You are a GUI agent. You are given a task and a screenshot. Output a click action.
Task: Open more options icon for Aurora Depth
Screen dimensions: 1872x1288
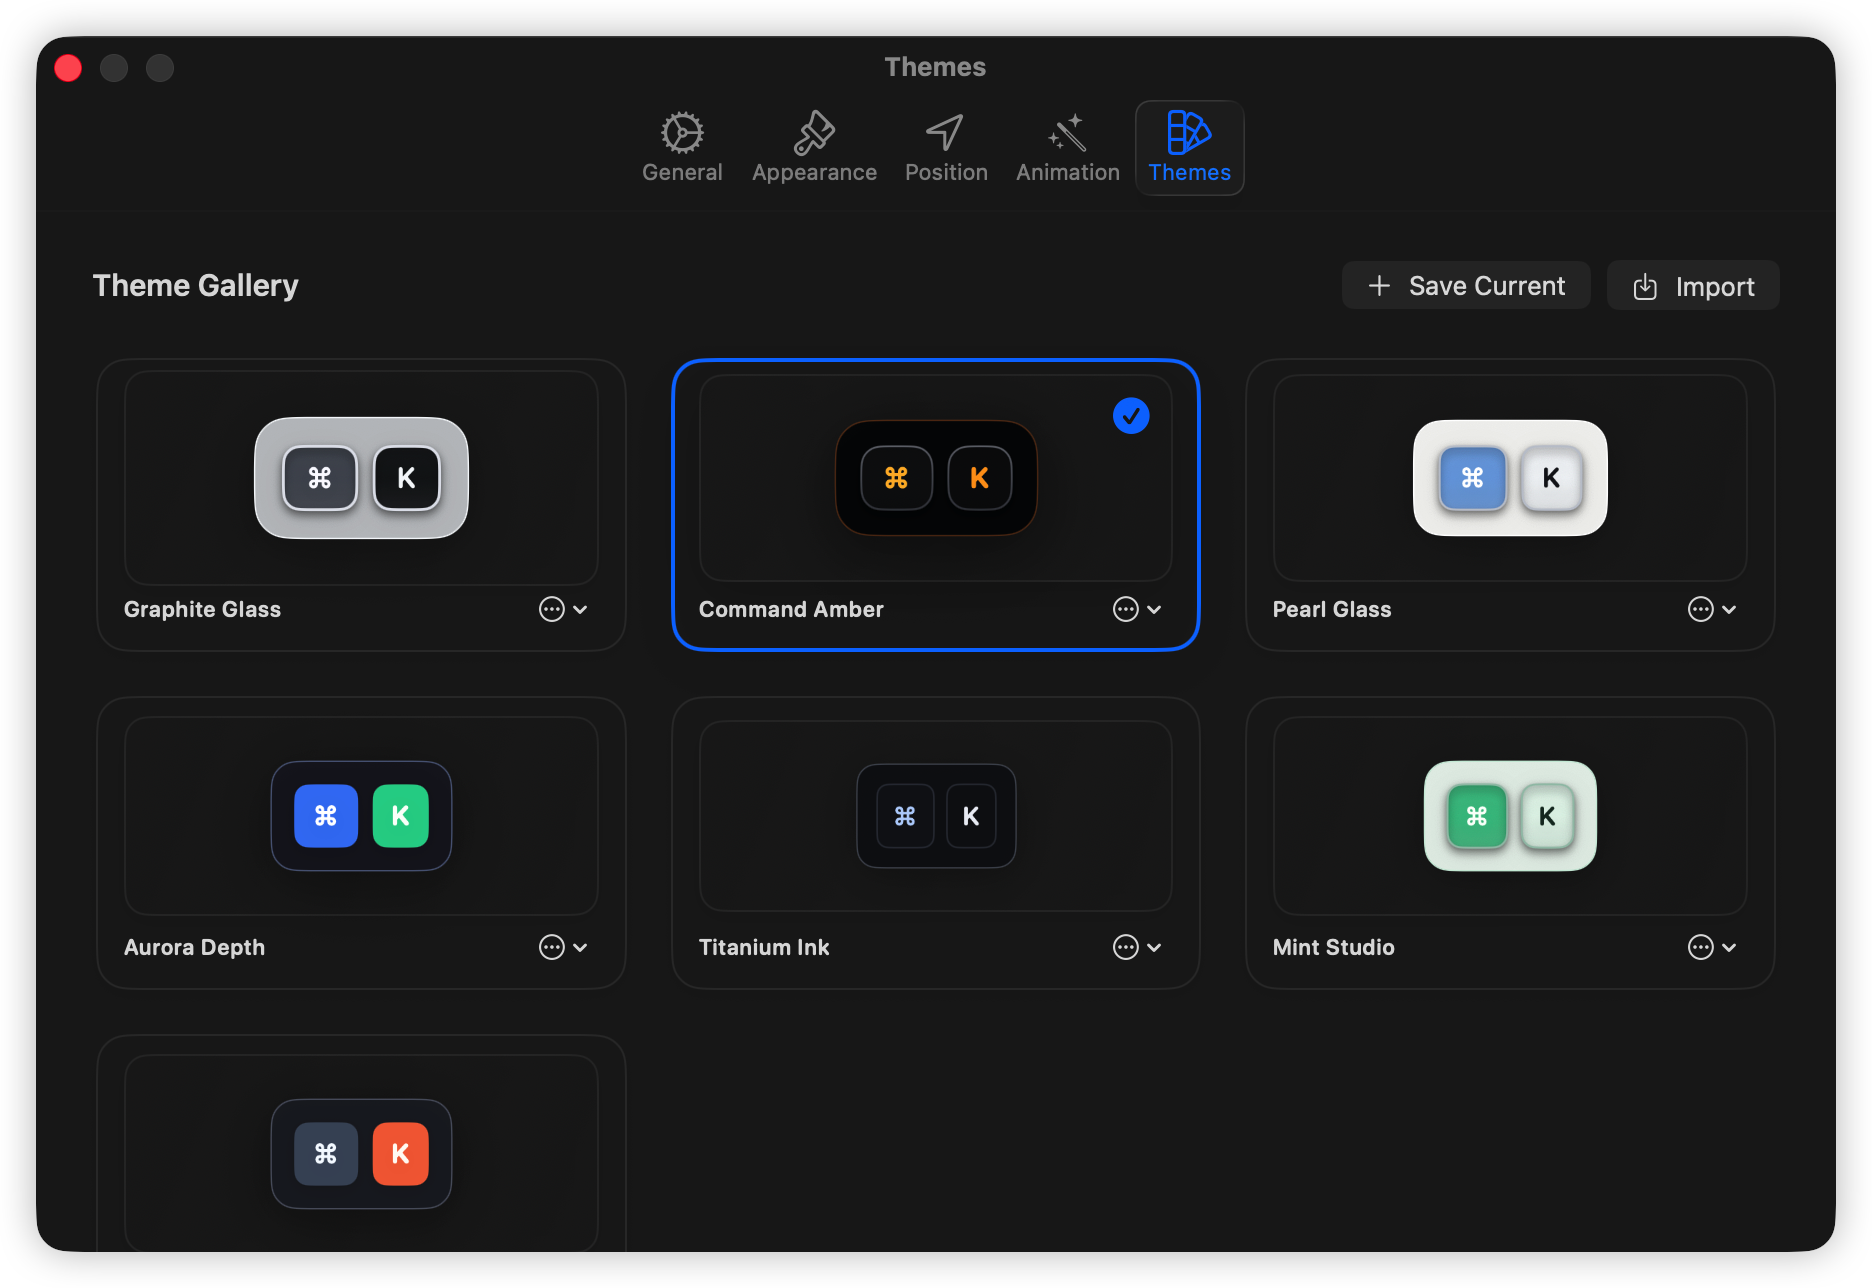[552, 947]
